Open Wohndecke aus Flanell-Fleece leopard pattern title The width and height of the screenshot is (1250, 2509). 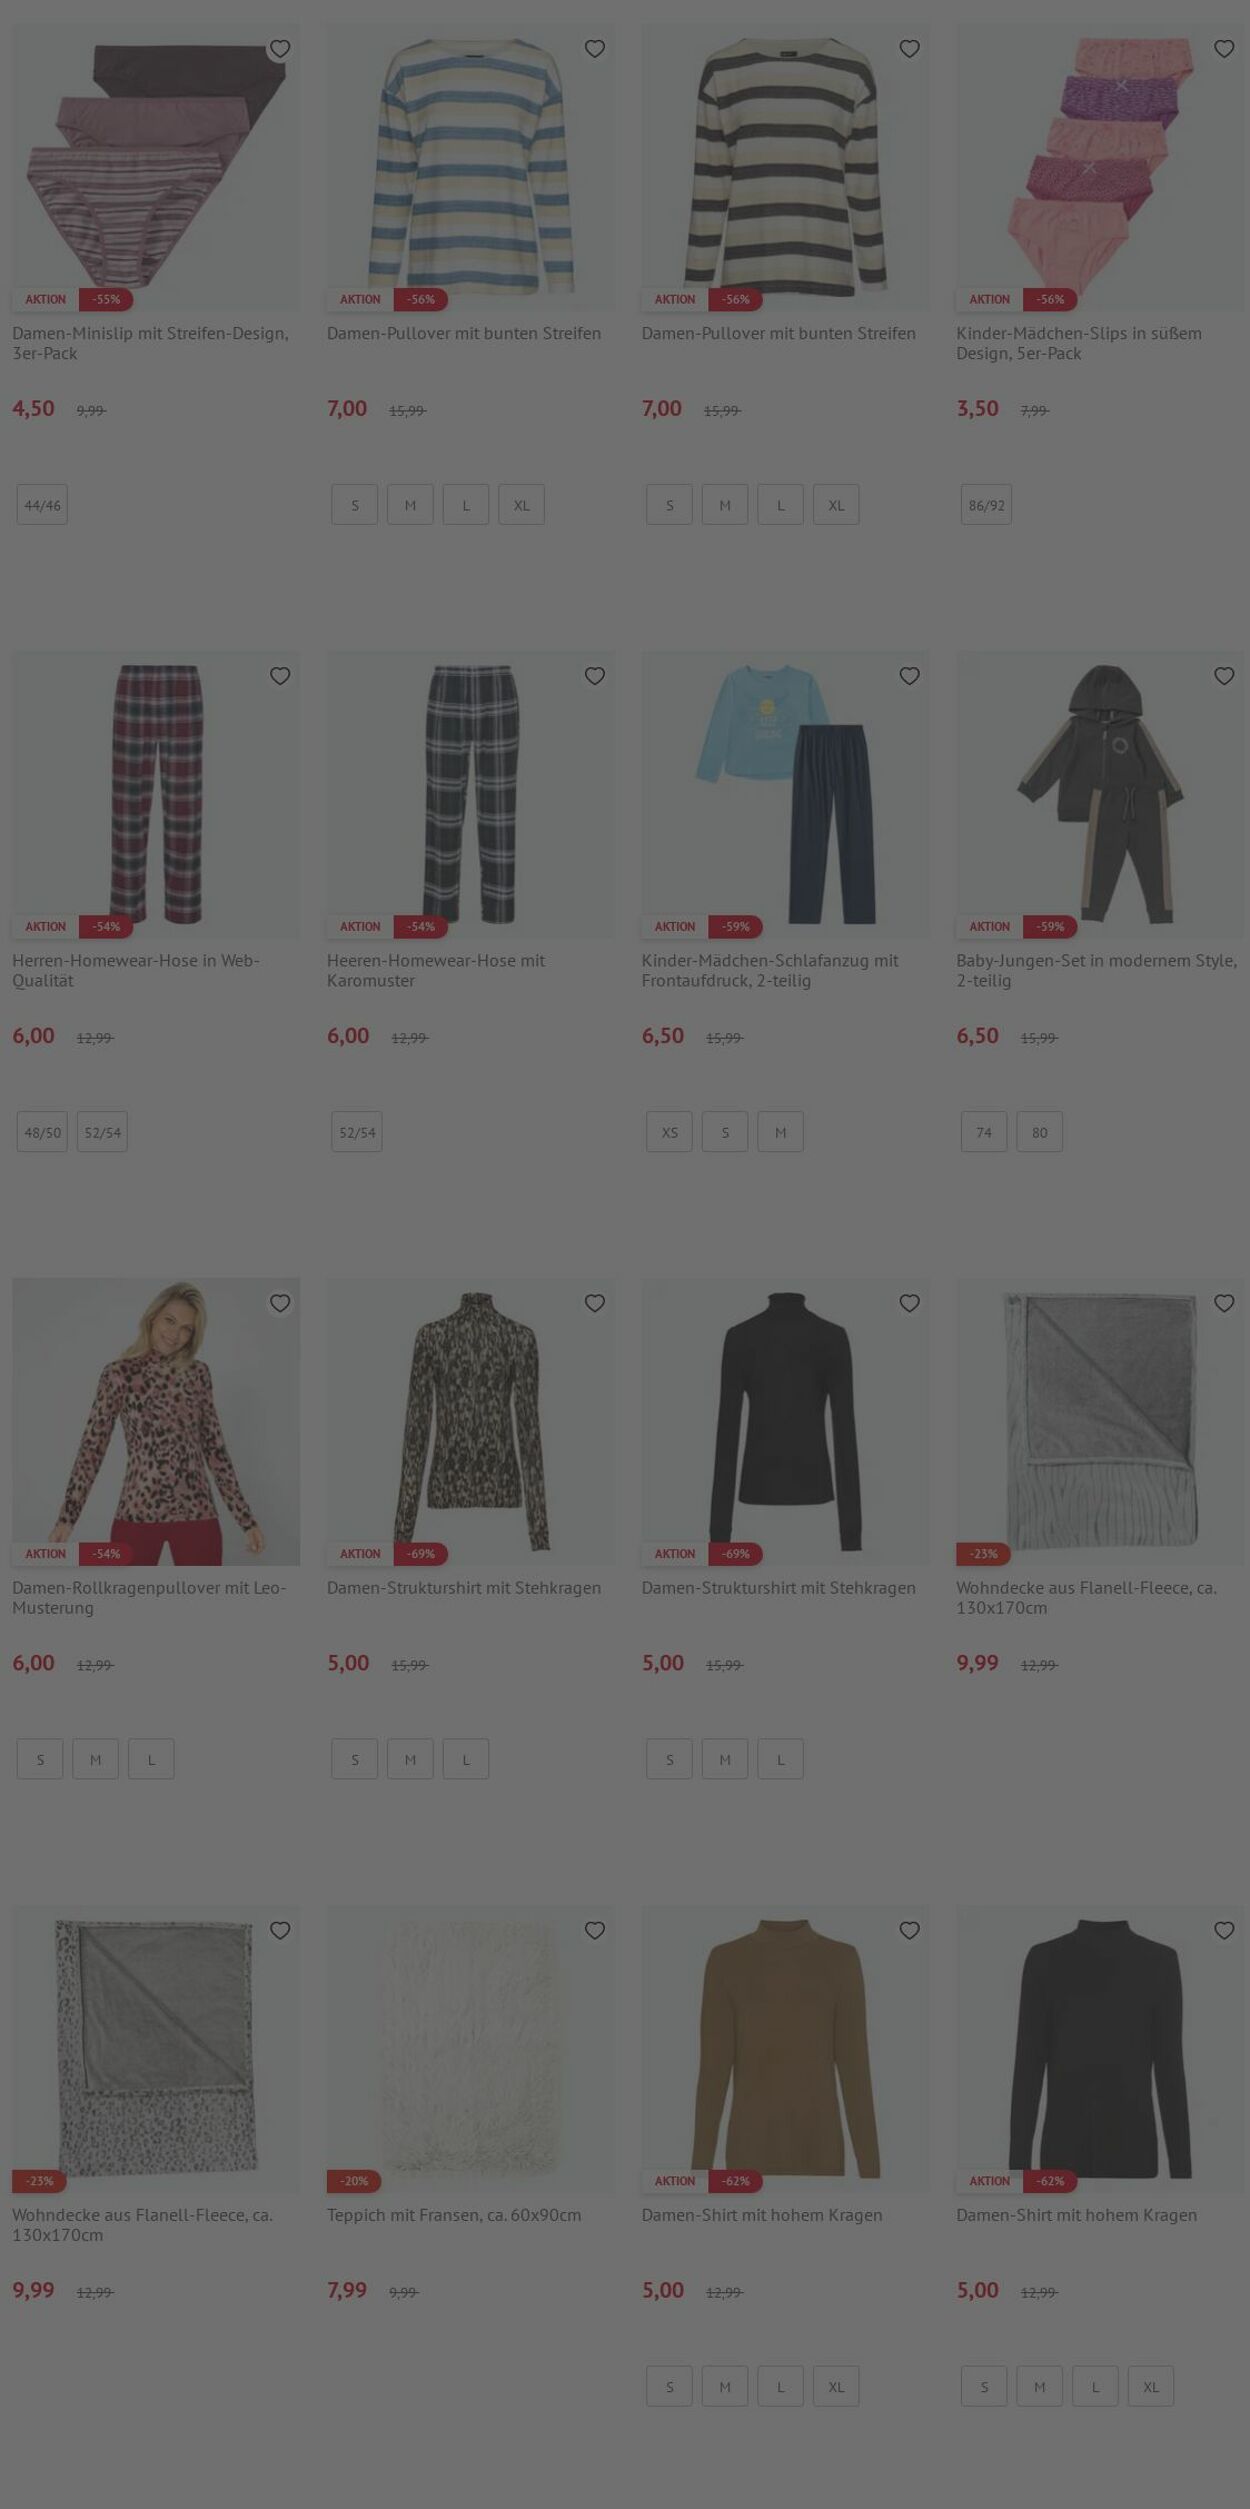point(142,2225)
